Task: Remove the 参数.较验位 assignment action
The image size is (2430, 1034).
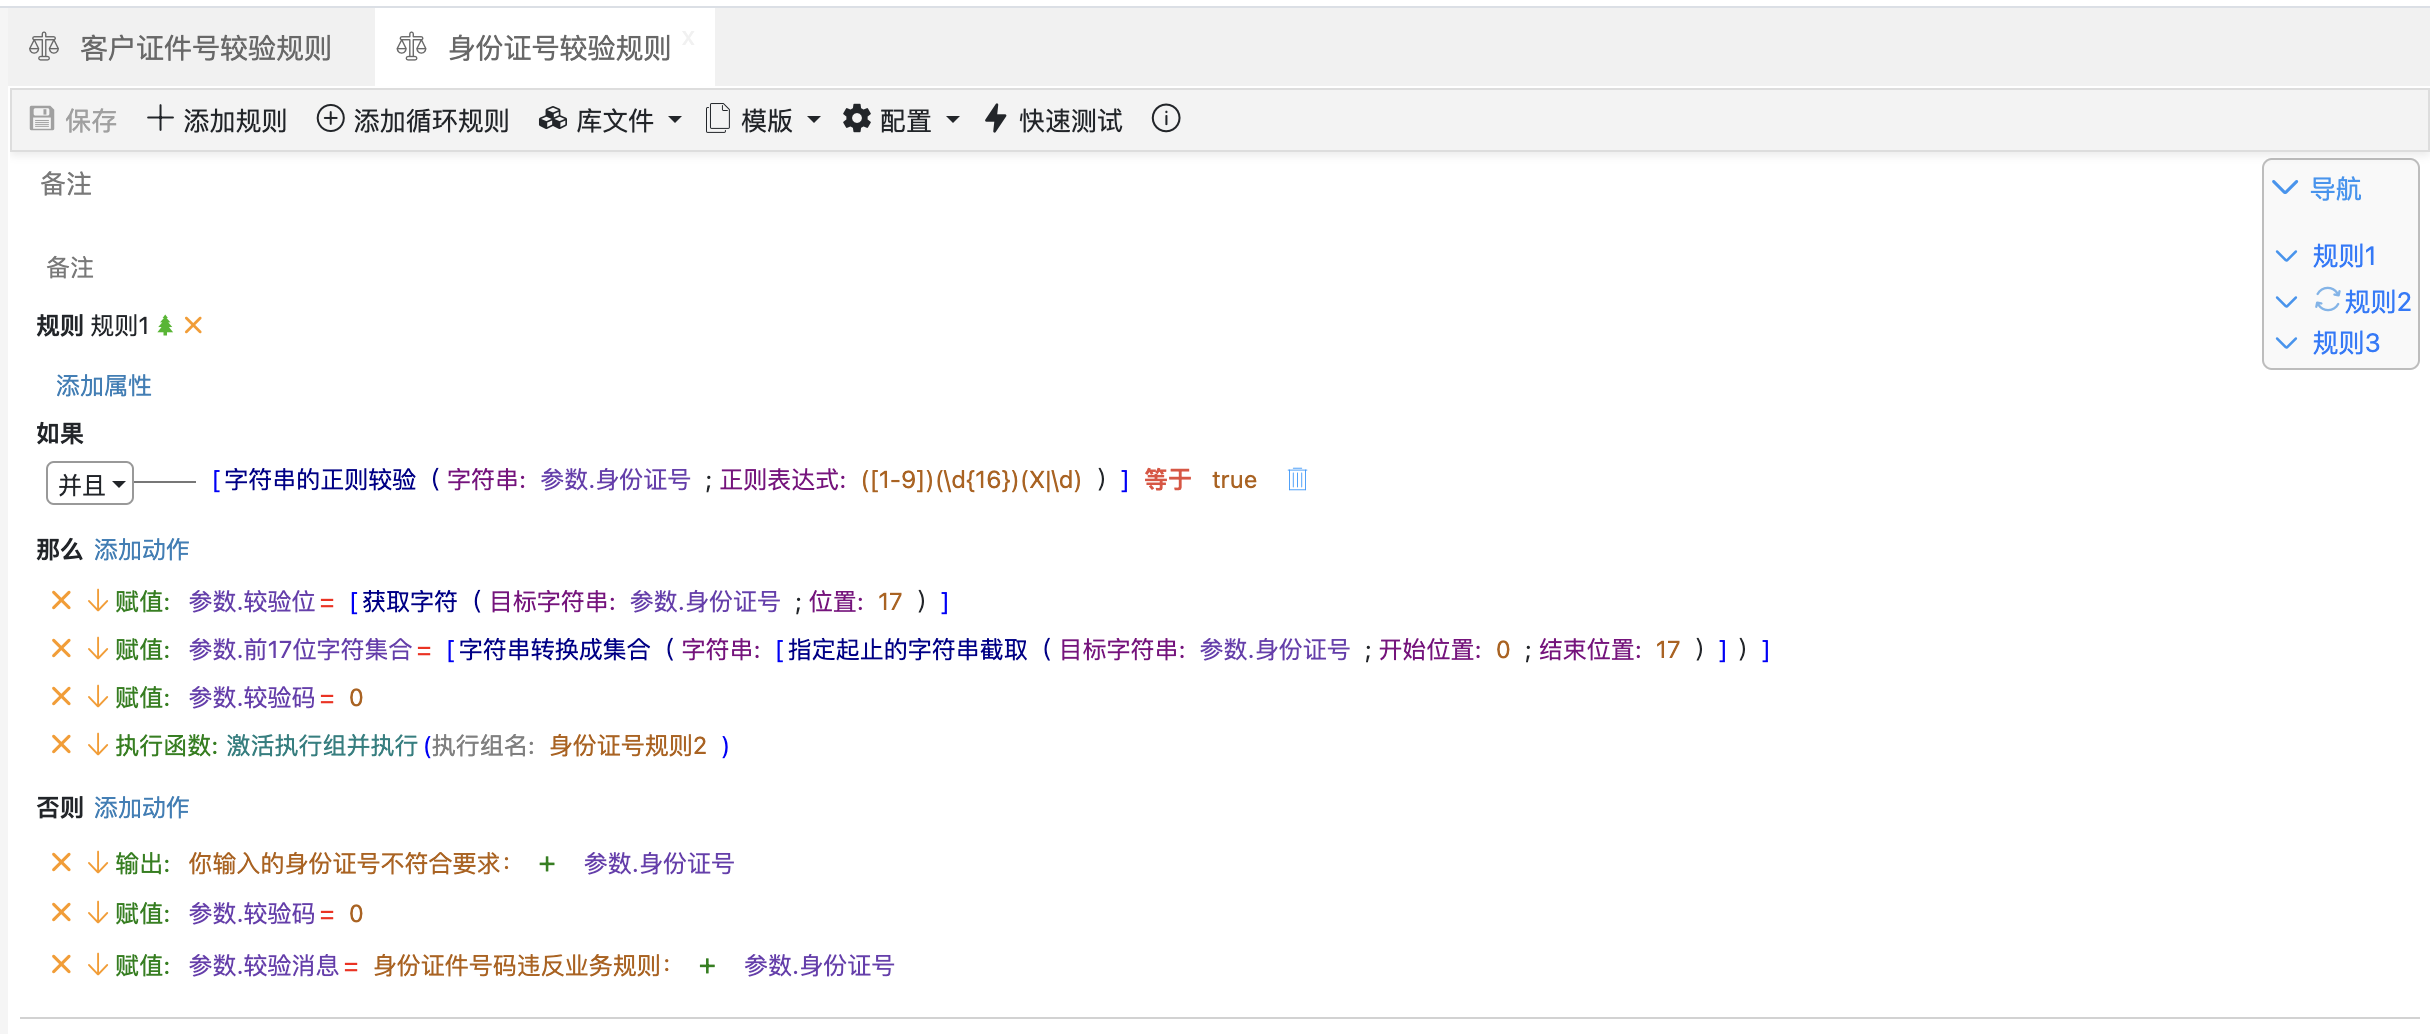Action: tap(61, 601)
